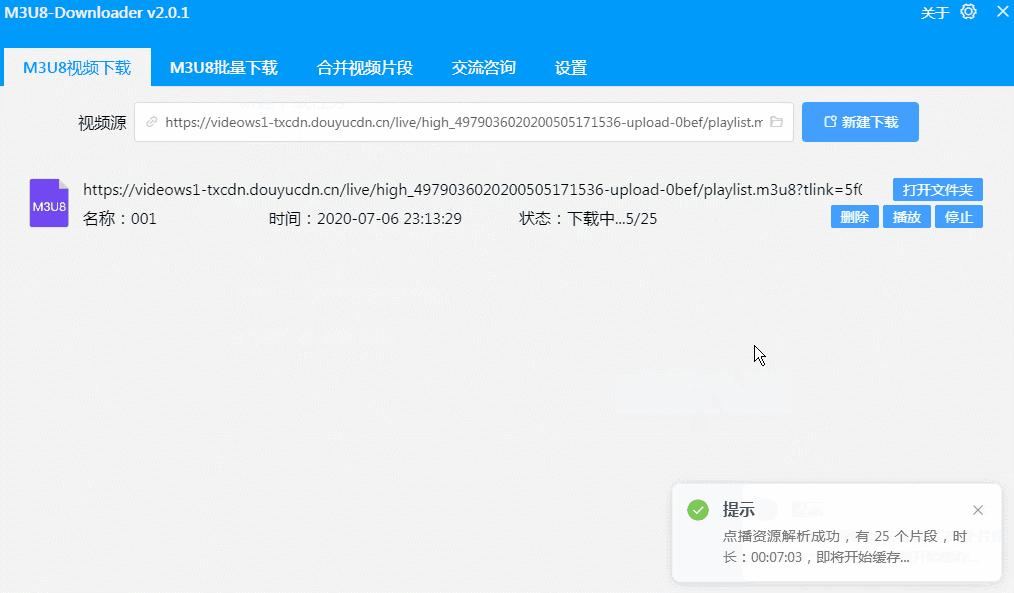Click the M3U8-Downloader v2.0.1 title text
Screen dimensions: 1014x593
[x=97, y=12]
